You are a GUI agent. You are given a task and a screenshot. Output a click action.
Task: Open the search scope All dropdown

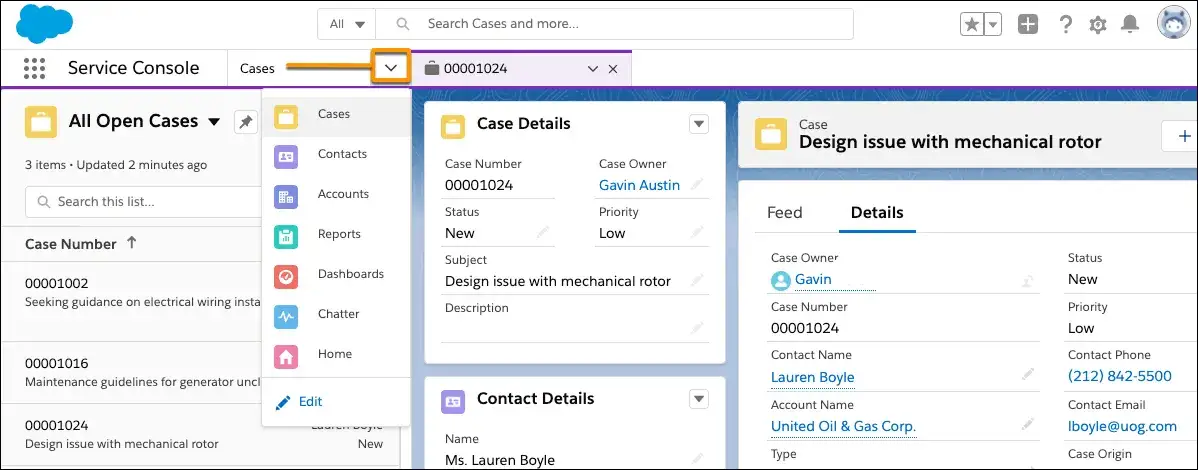[347, 24]
